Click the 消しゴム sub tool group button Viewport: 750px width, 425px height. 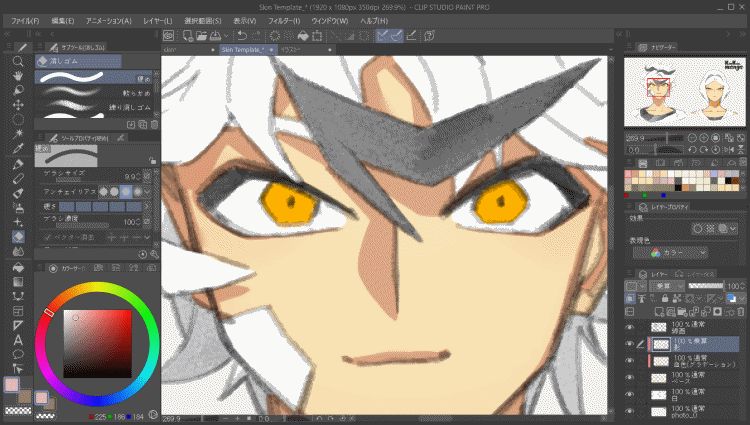tap(78, 61)
